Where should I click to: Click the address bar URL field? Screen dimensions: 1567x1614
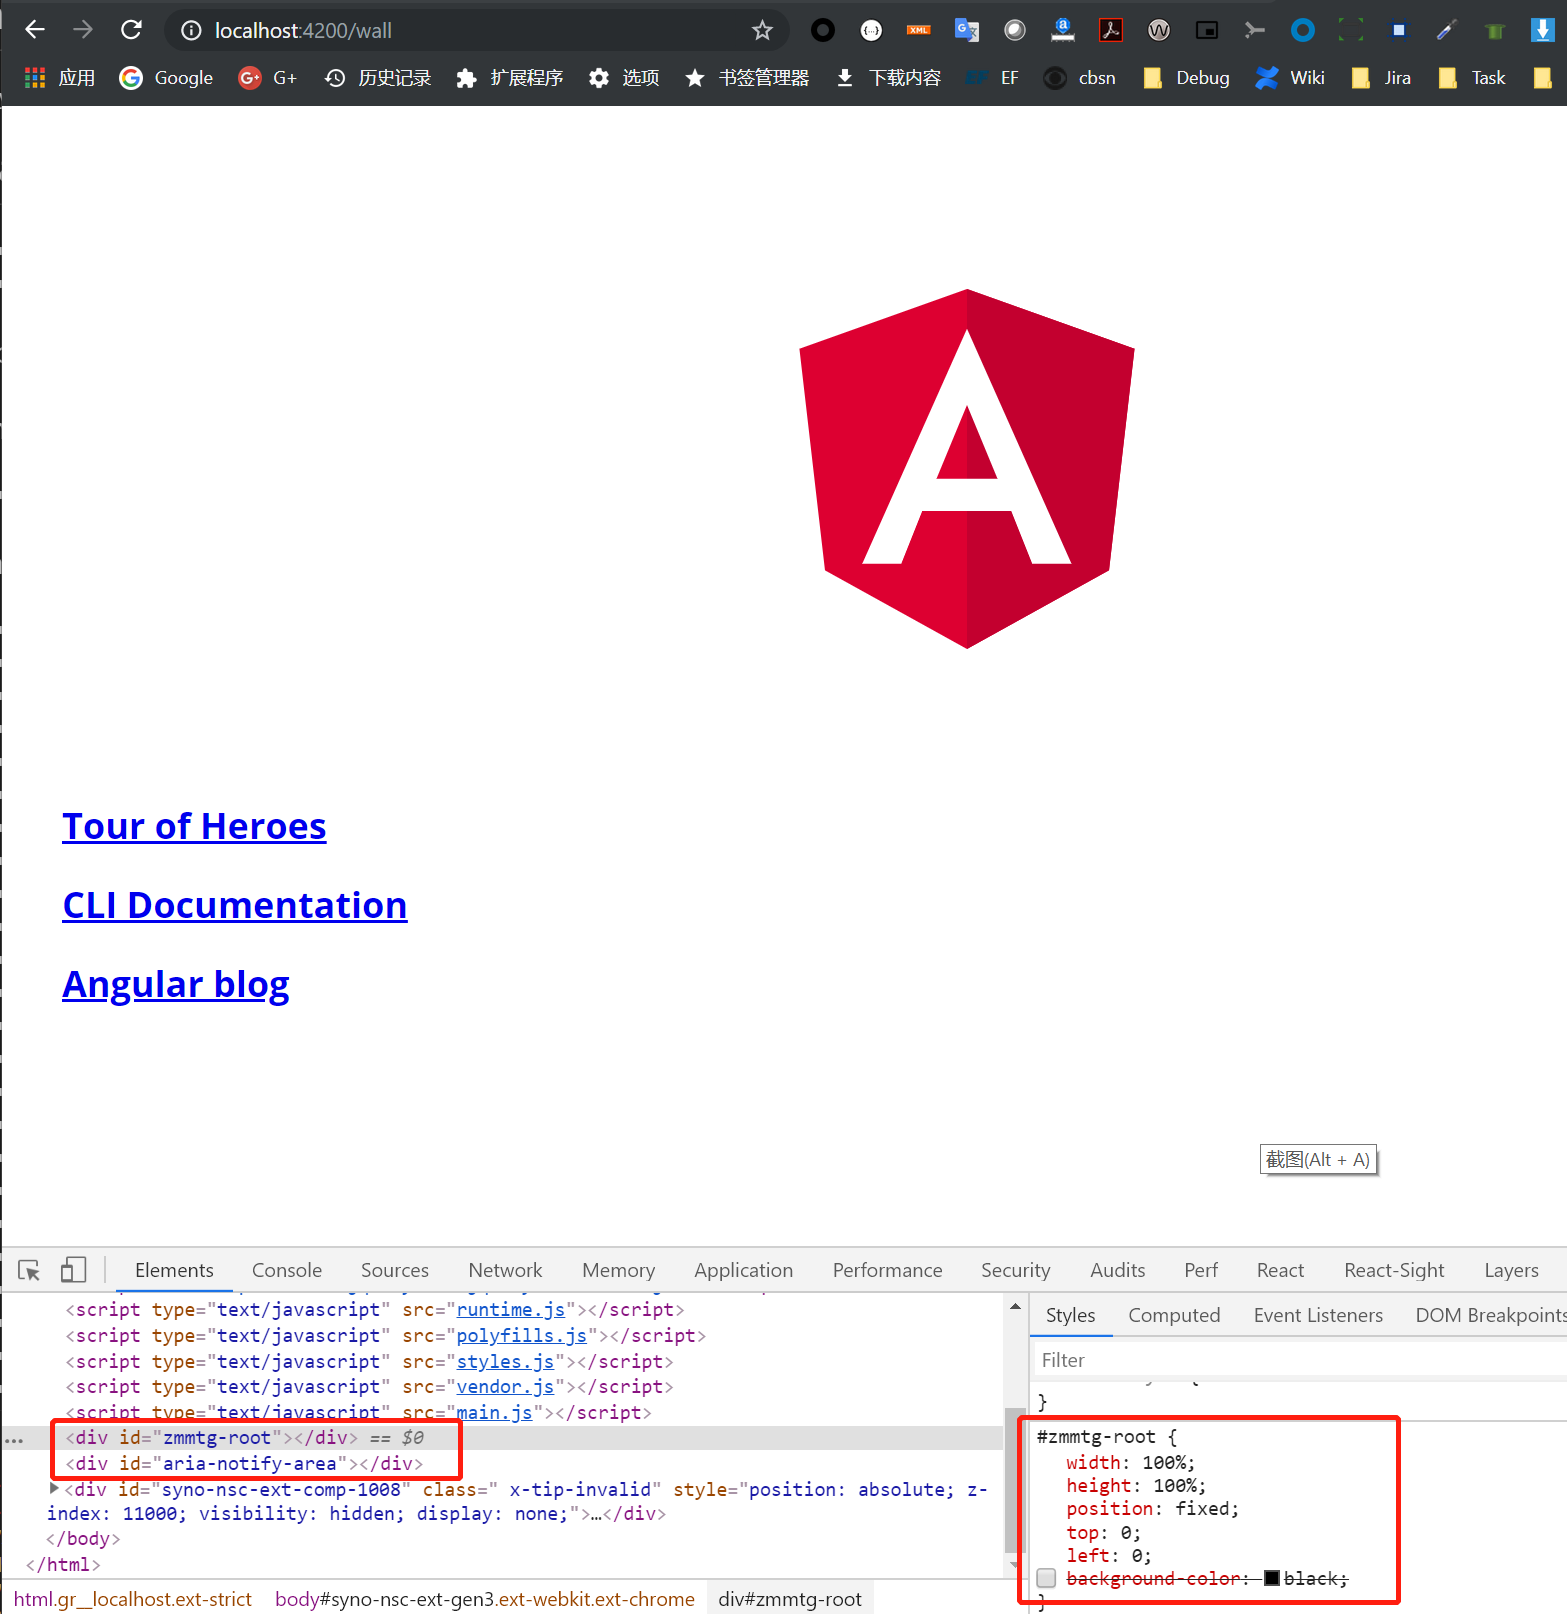[x=475, y=31]
